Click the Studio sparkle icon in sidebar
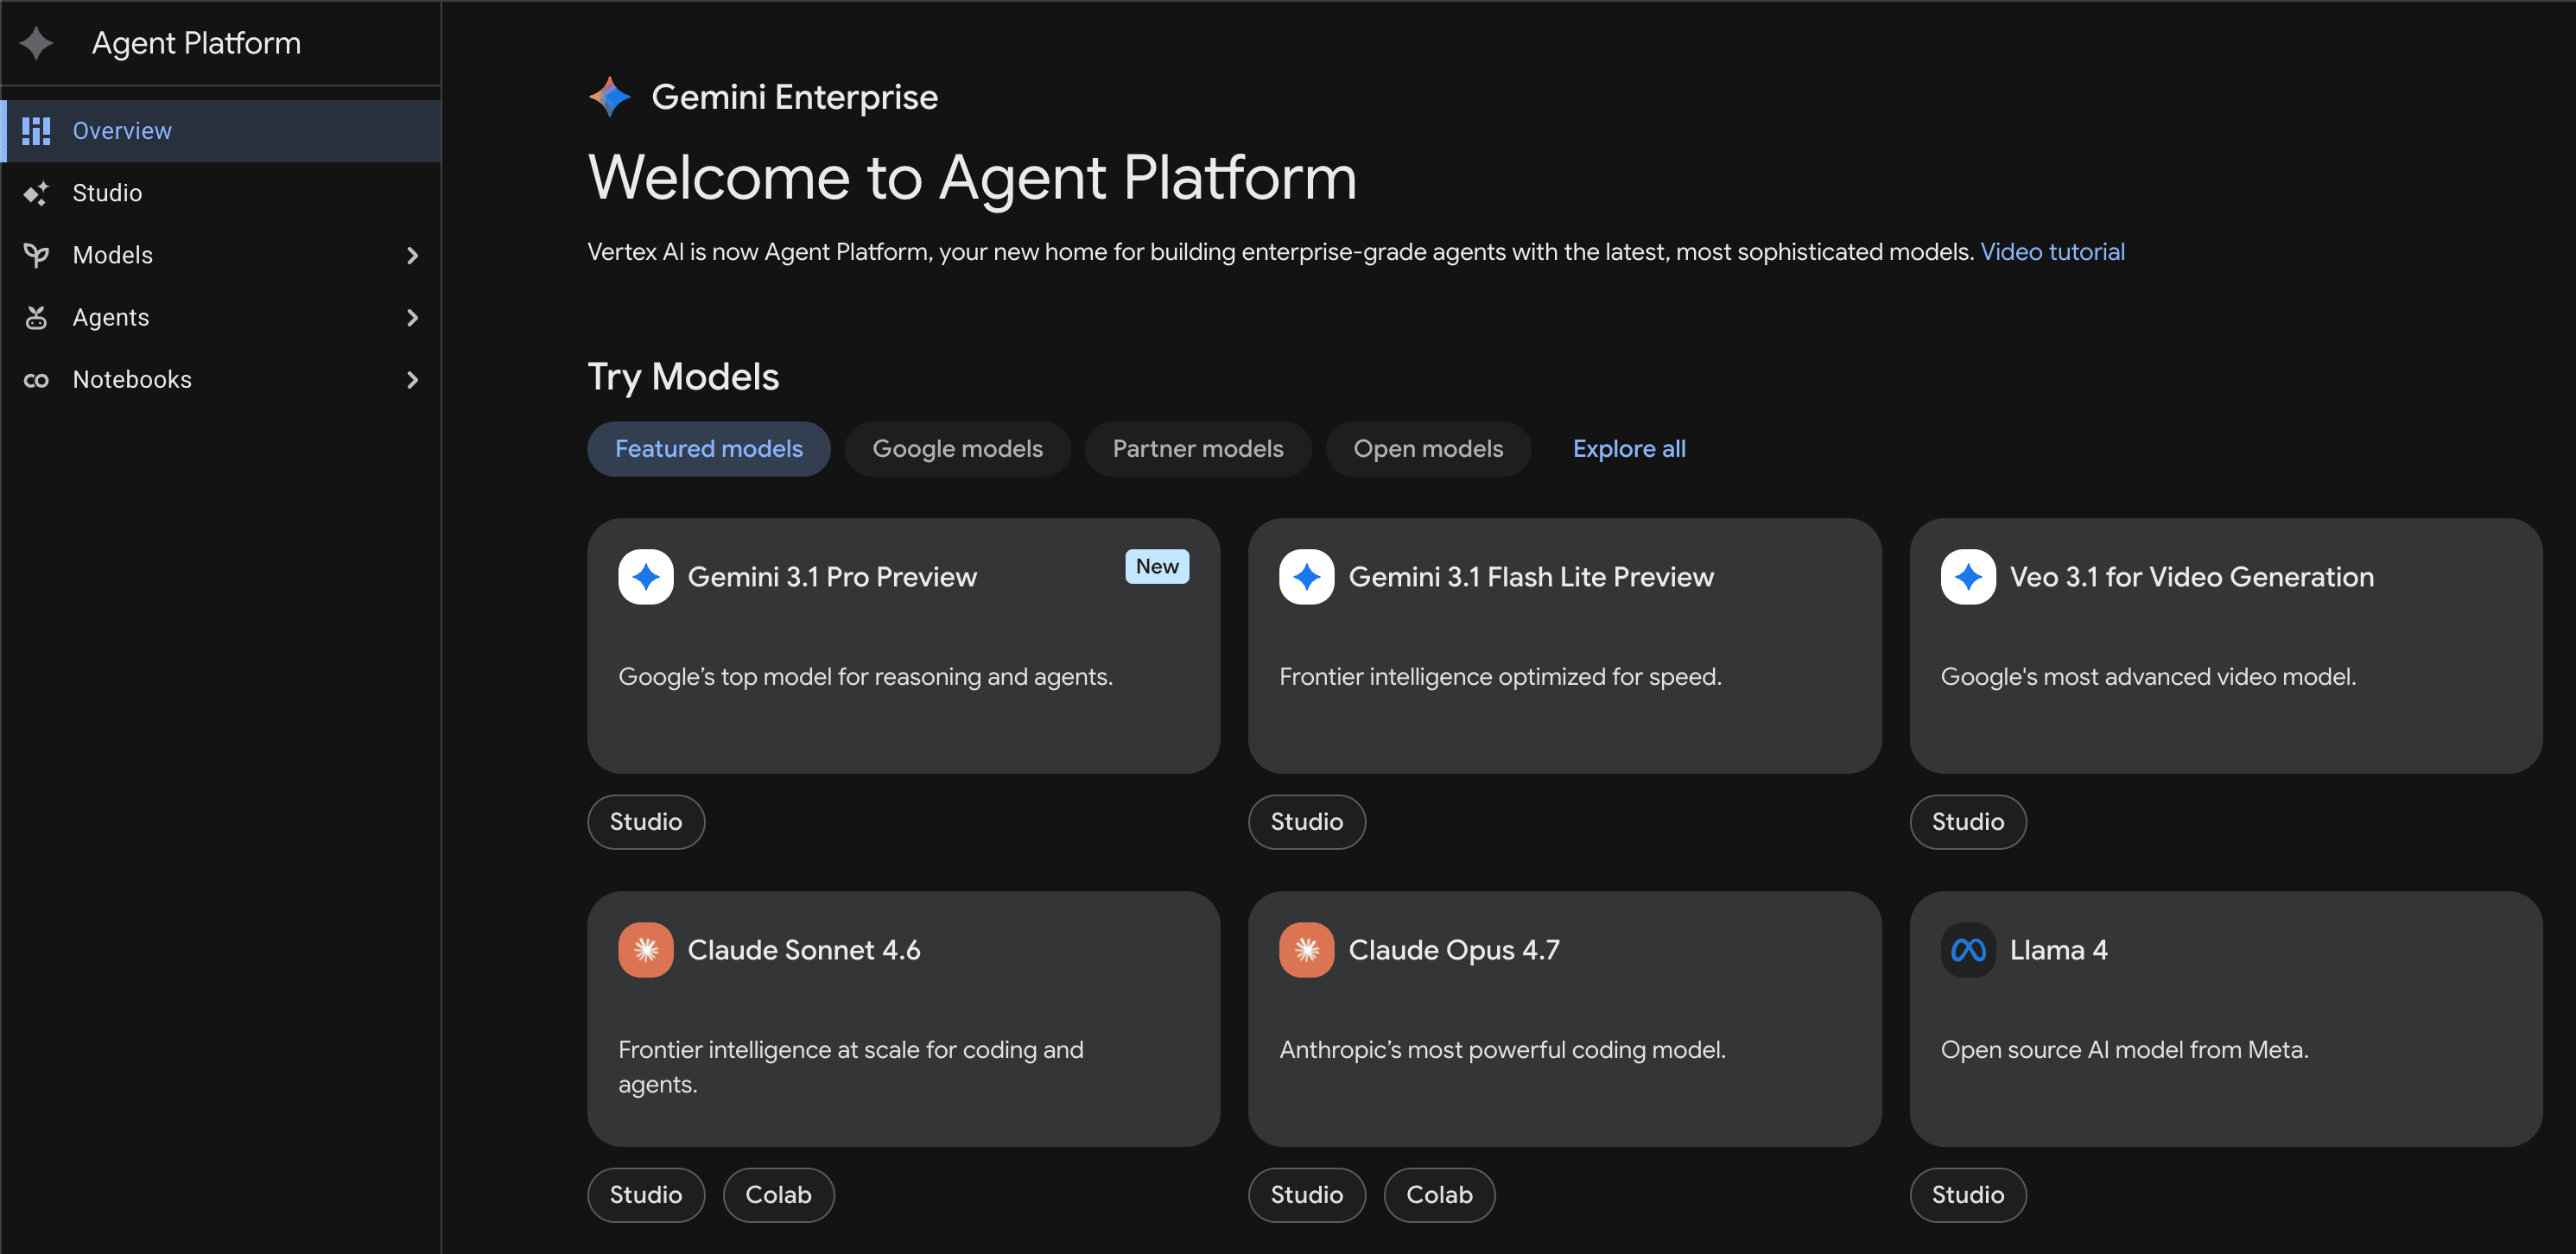2576x1254 pixels. coord(36,193)
